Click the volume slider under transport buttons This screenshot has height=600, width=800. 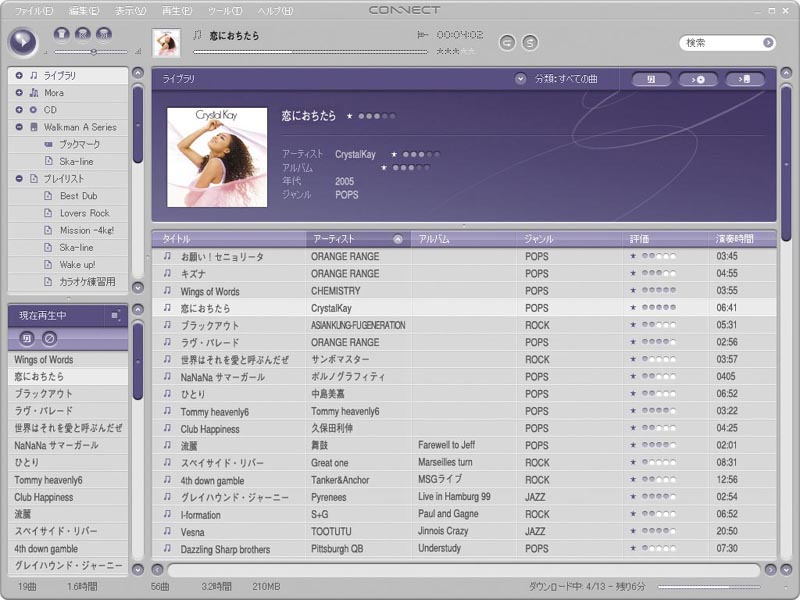(x=93, y=50)
